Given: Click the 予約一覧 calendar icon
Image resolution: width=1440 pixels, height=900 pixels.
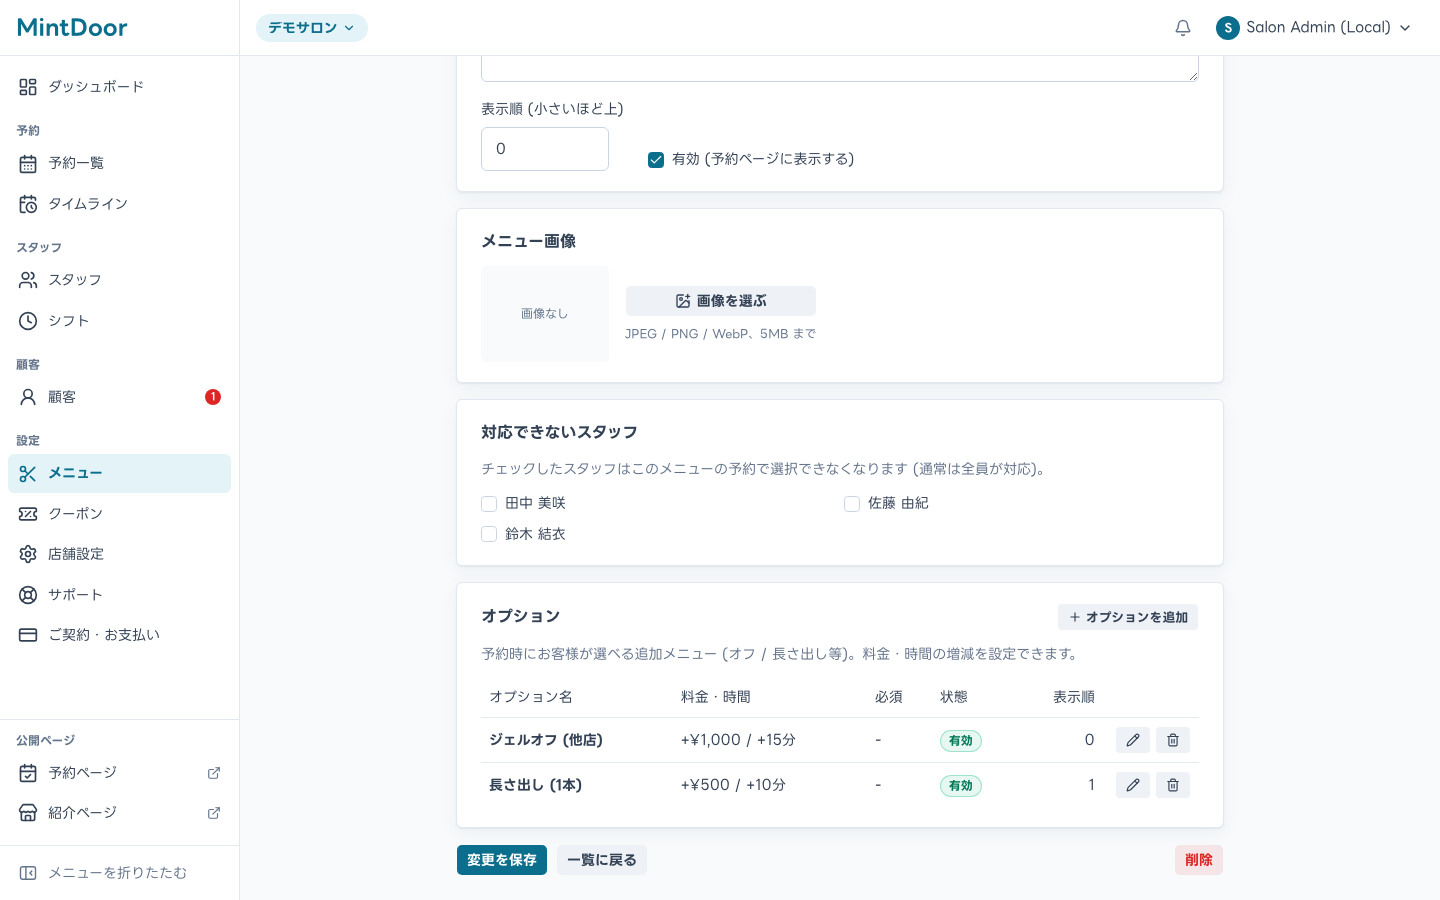Looking at the screenshot, I should click(28, 163).
